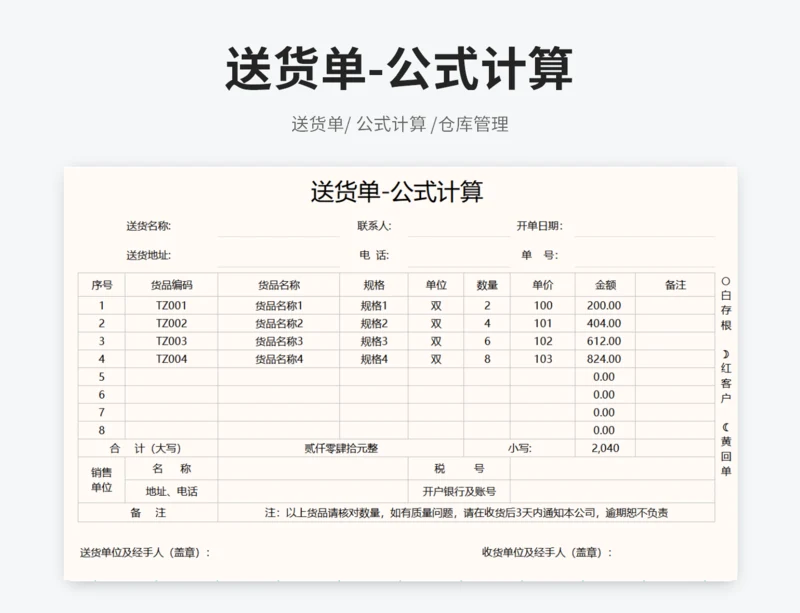Screen dimensions: 800x613
Task: Click cell 货品名称1
Action: (x=279, y=306)
